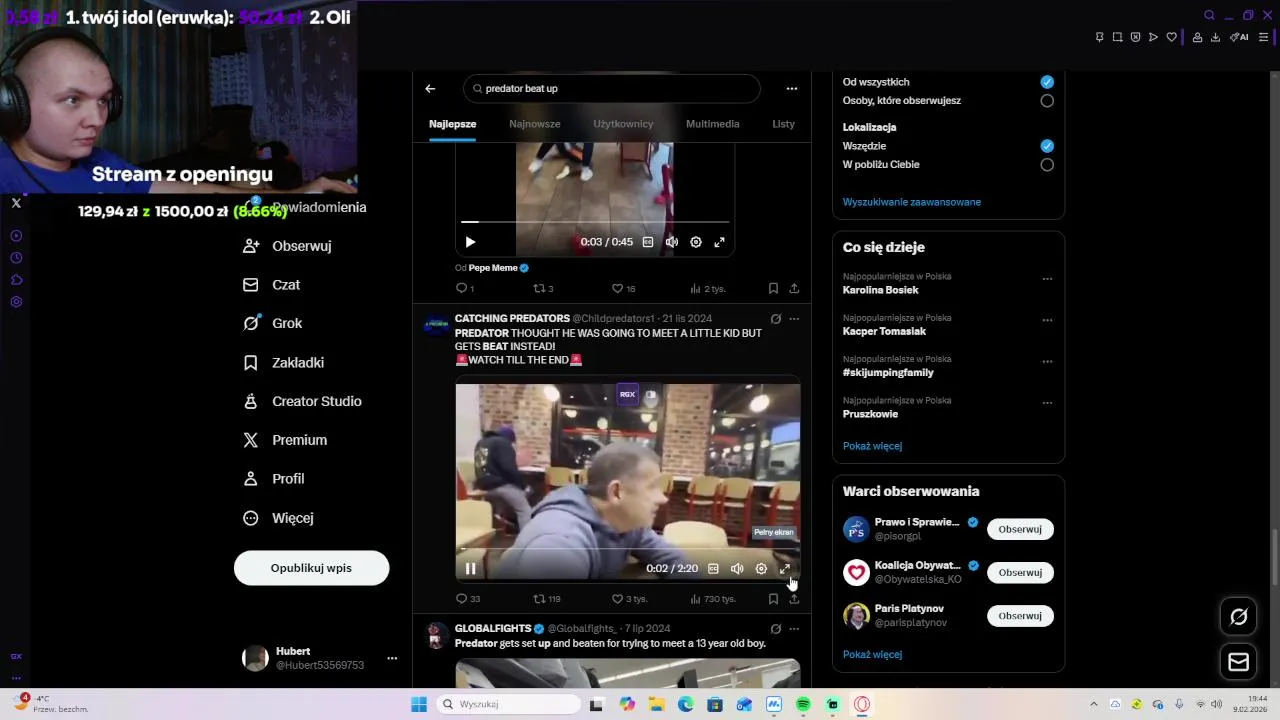Follow Prawo i Sprawiedliwość with Obserwuj
The width and height of the screenshot is (1280, 720).
point(1020,529)
